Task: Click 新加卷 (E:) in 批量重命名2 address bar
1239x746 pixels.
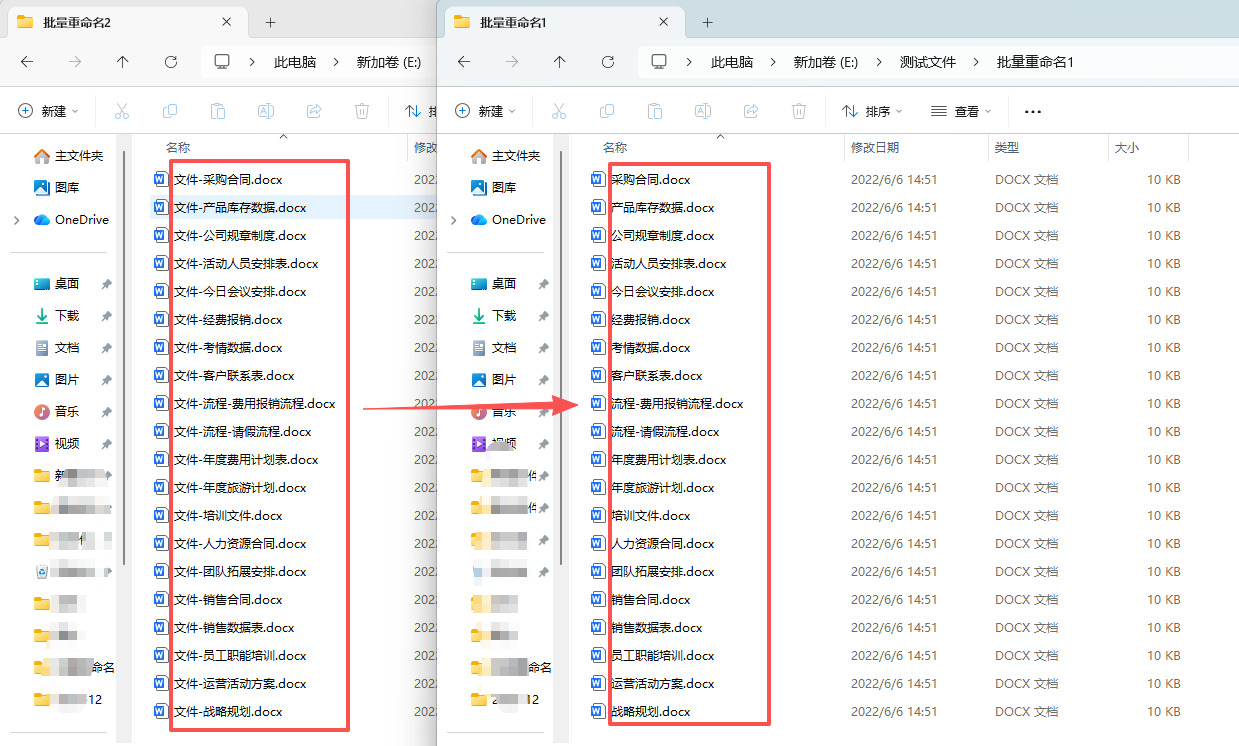Action: pyautogui.click(x=389, y=62)
